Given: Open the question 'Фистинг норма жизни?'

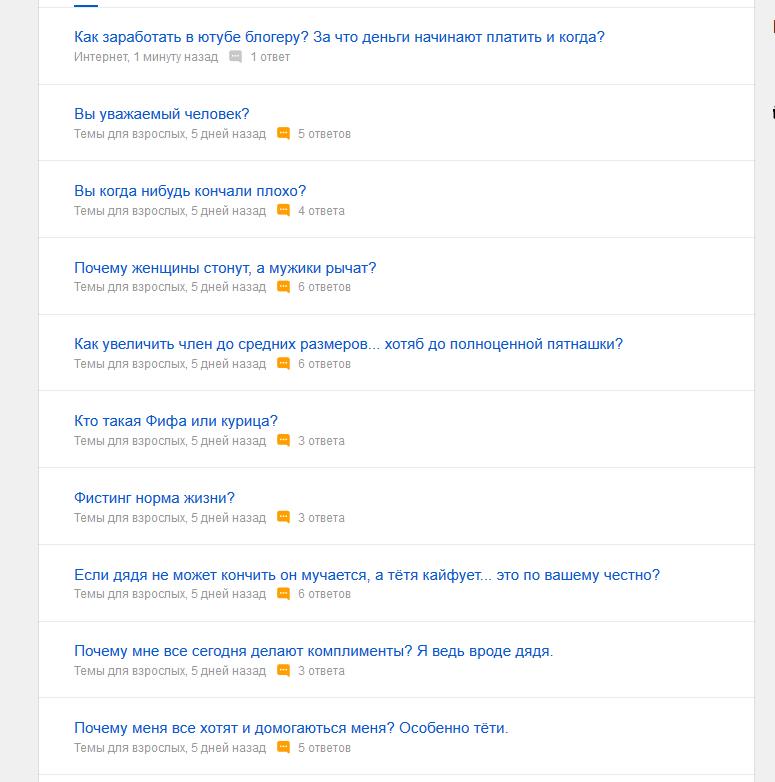Looking at the screenshot, I should 154,498.
